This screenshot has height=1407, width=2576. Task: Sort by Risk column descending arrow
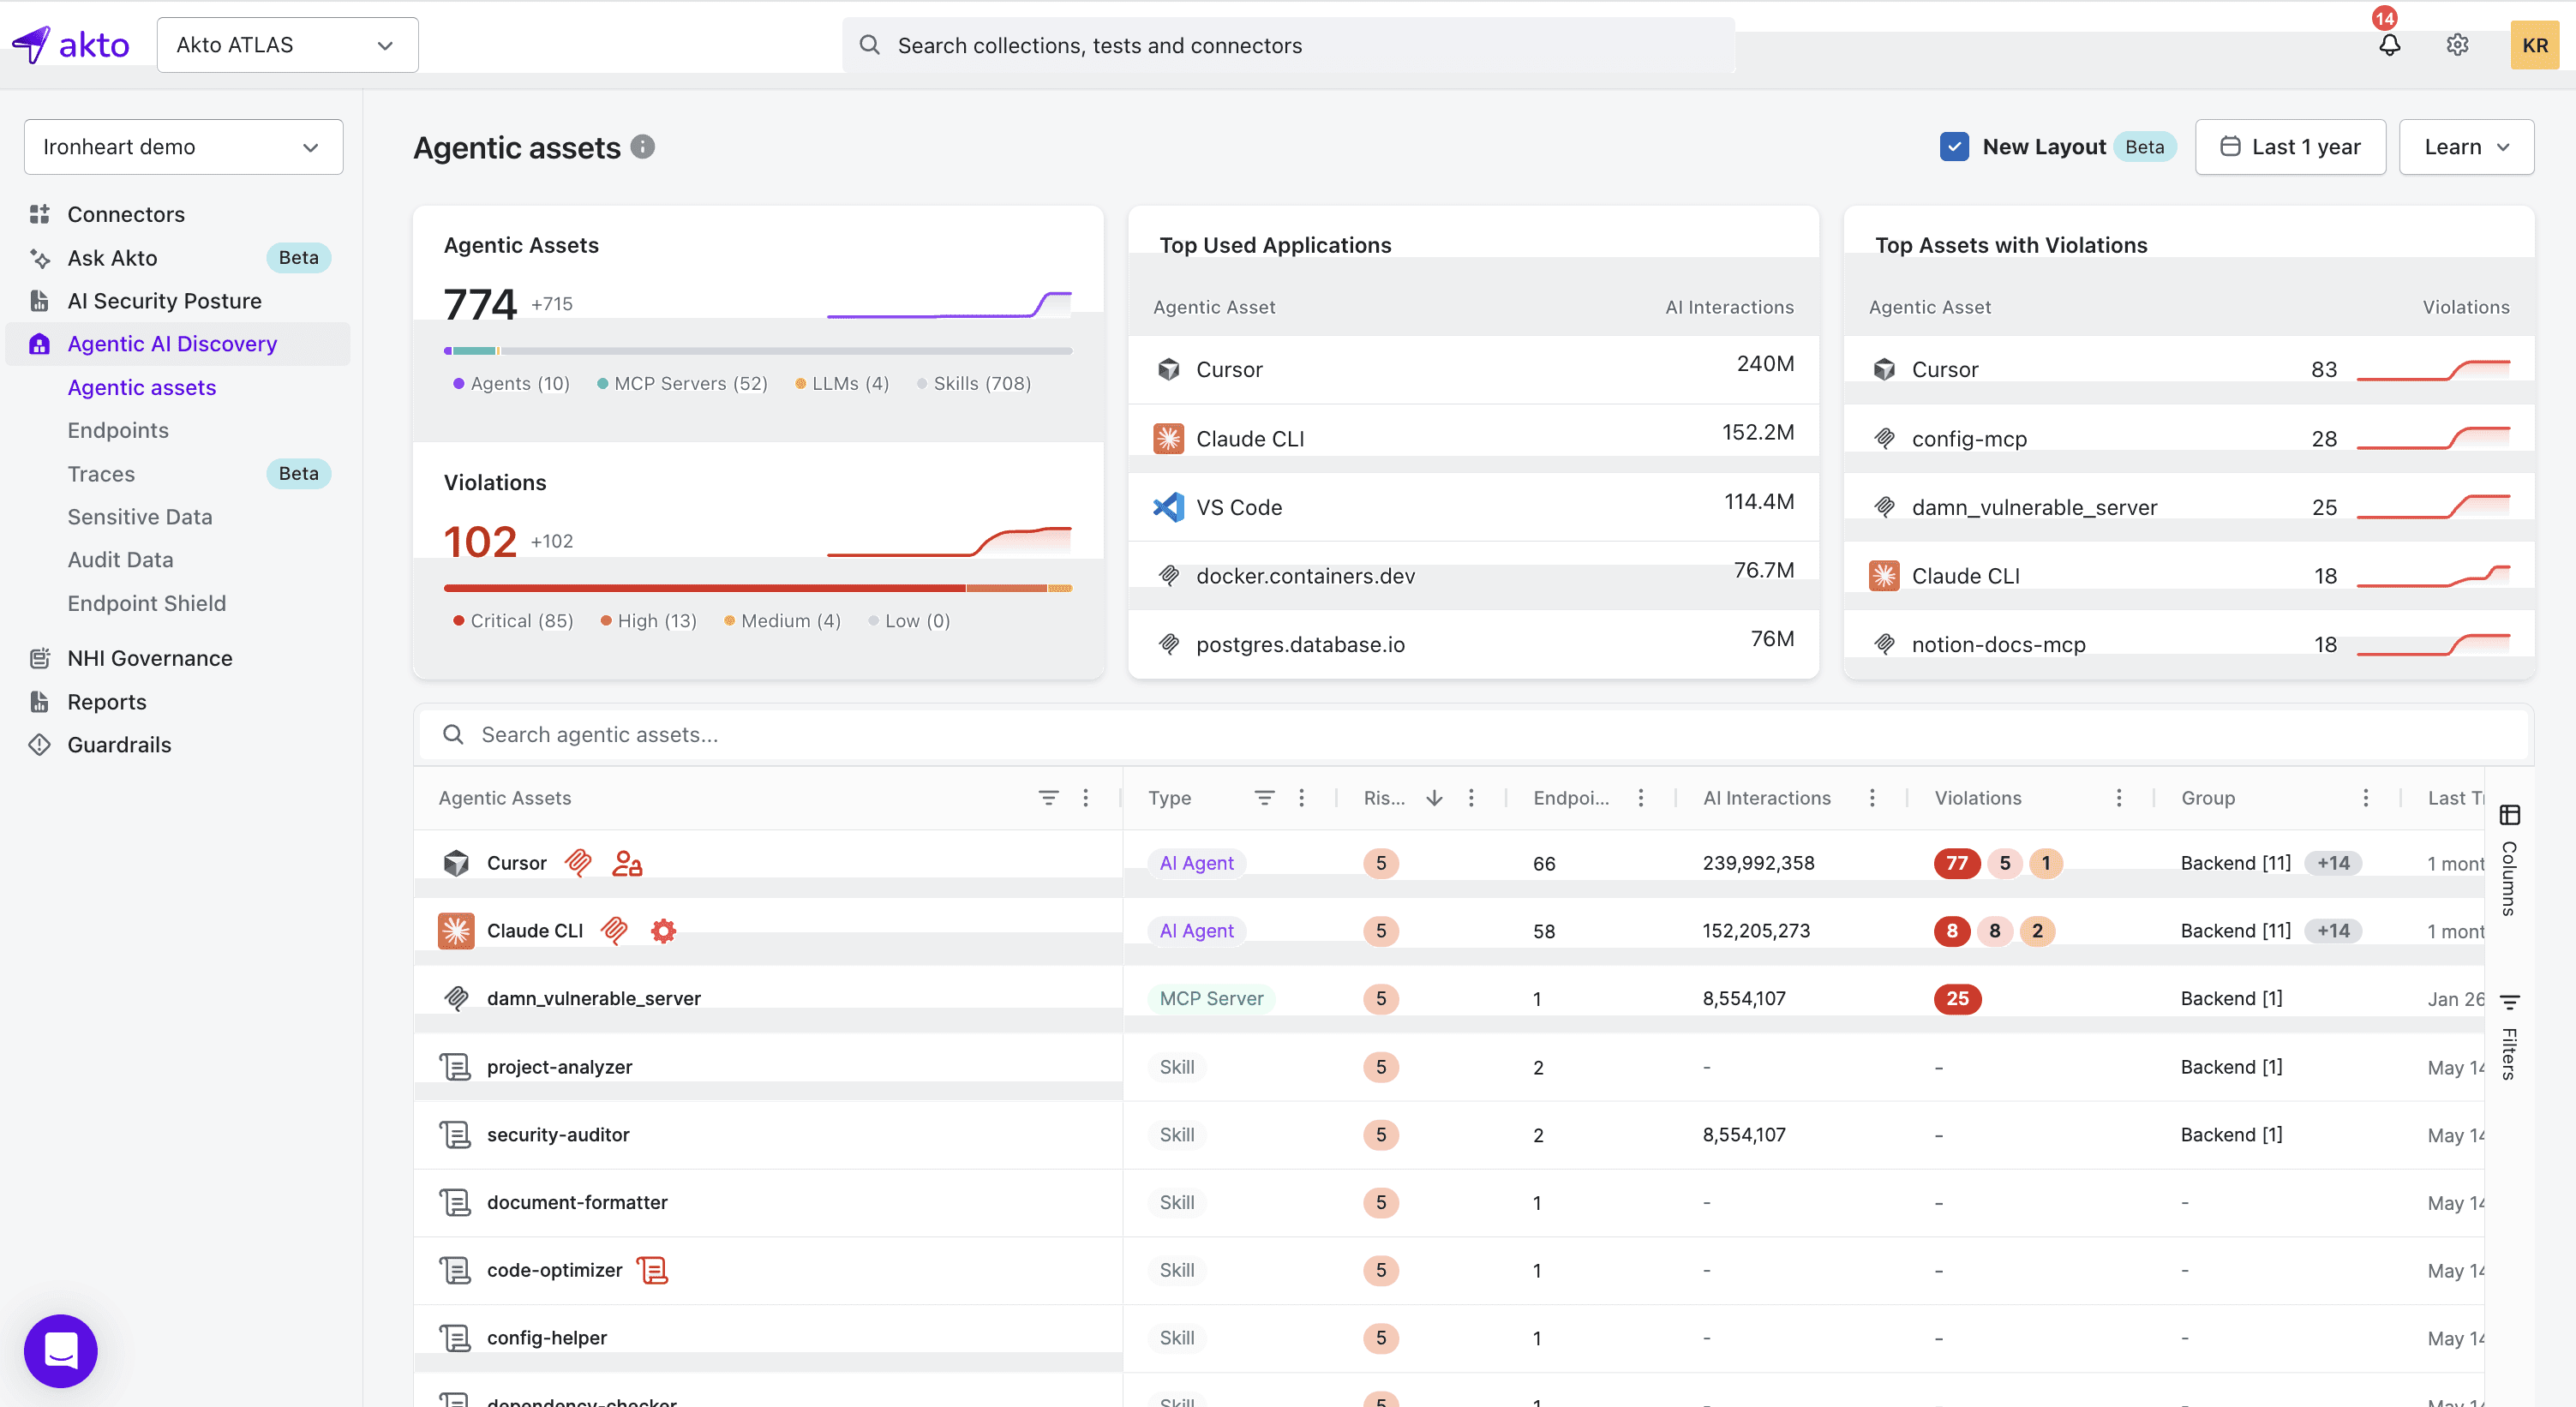(1434, 798)
